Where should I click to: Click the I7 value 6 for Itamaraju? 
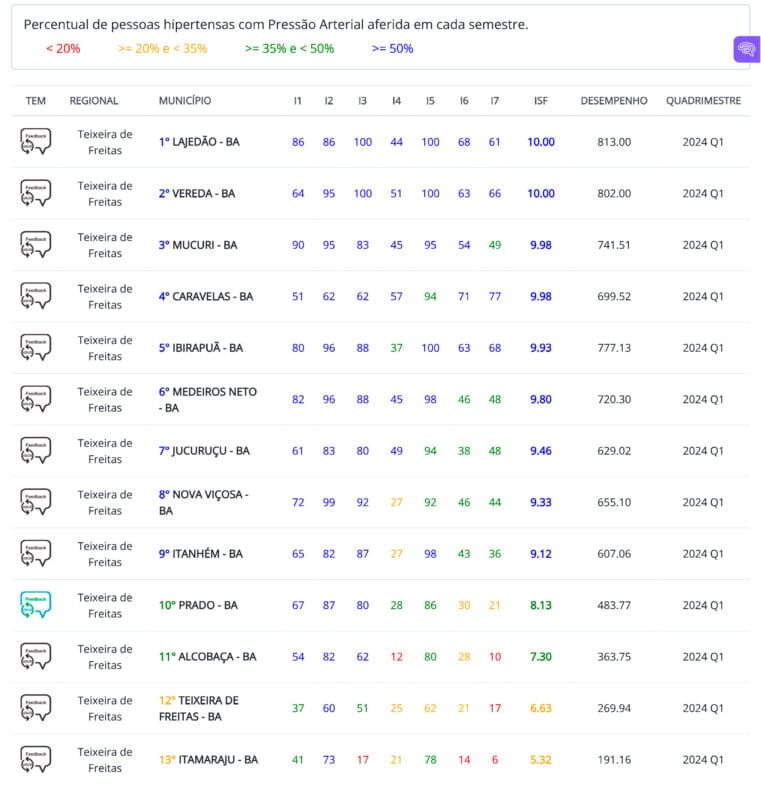(495, 759)
